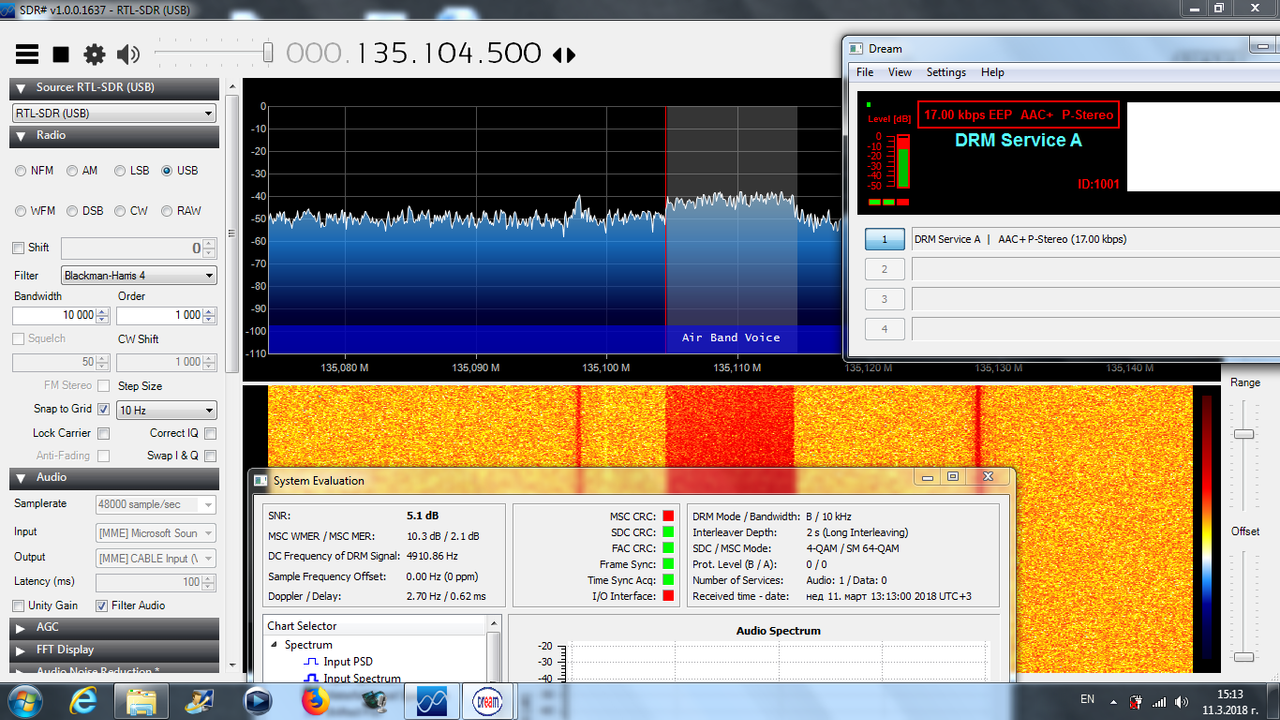Open the microphone recorder taskbar icon

(373, 701)
